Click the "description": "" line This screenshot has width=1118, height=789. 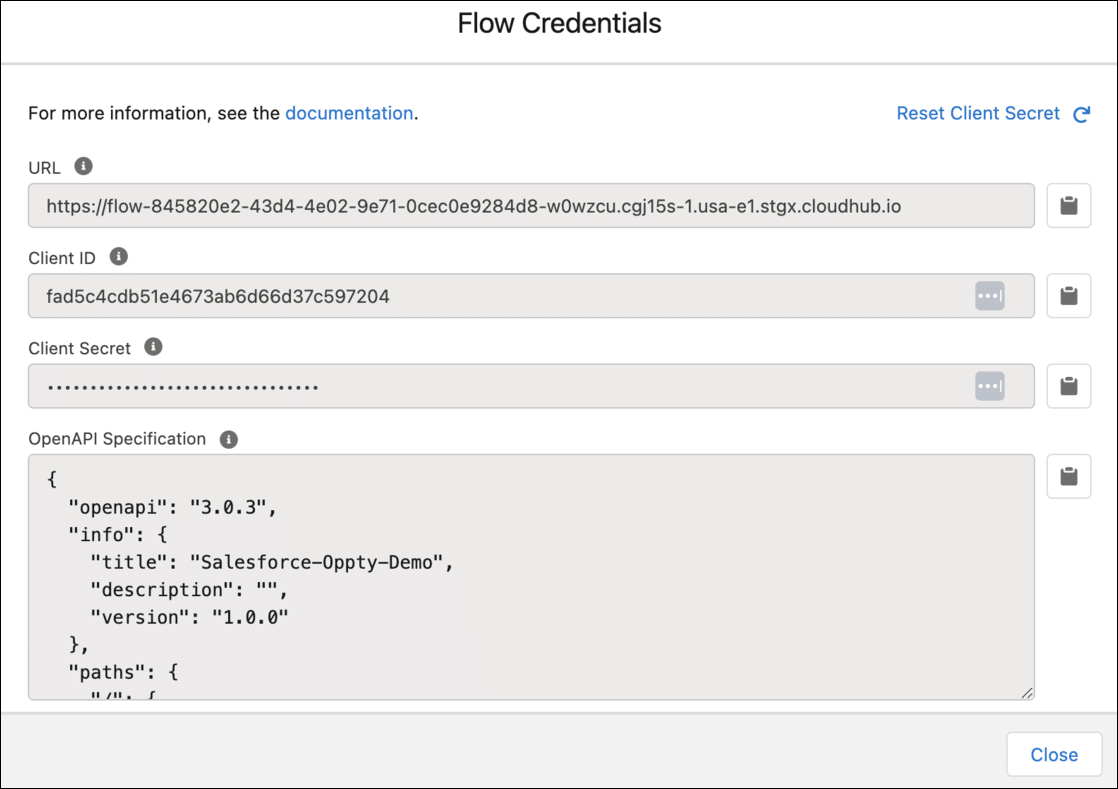point(189,590)
